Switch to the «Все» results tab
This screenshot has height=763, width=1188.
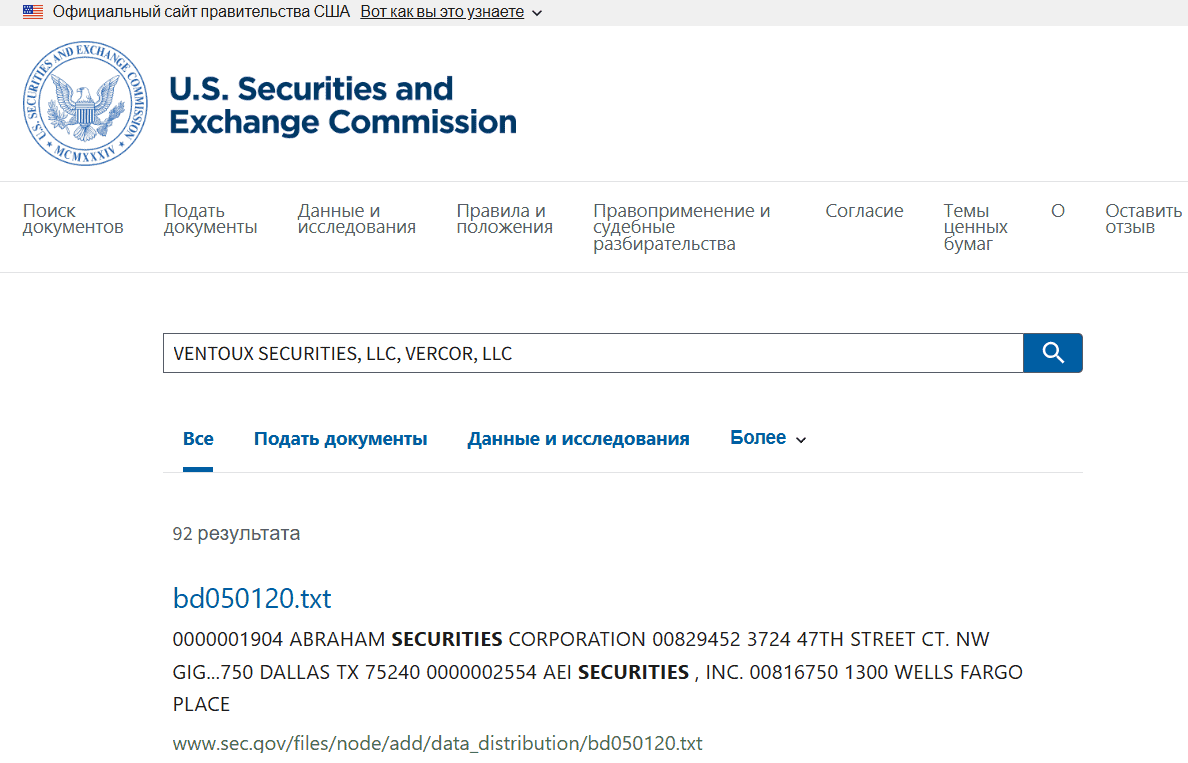[x=198, y=437]
